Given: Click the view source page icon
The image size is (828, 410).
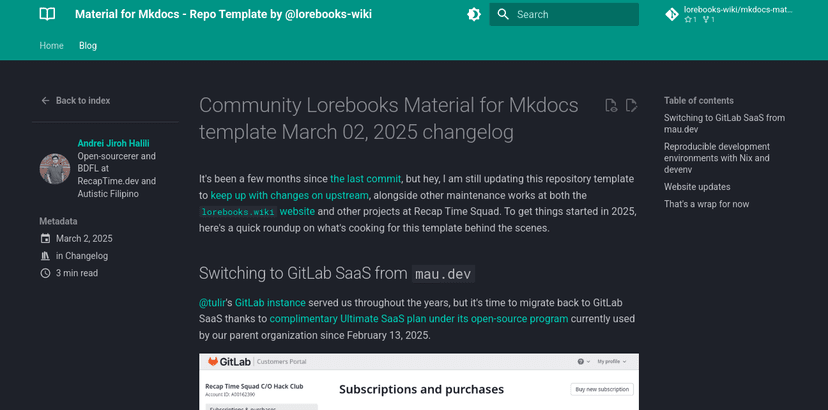Looking at the screenshot, I should click(611, 105).
